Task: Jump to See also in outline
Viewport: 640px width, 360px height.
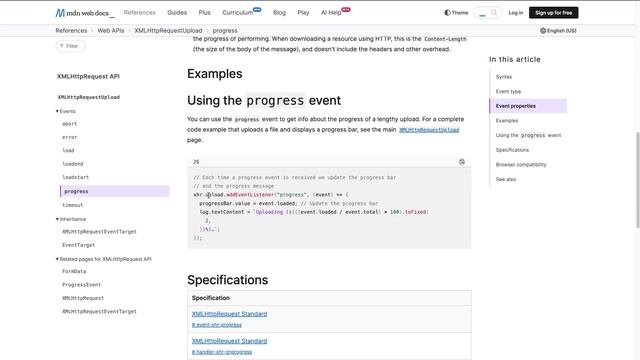Action: coord(506,179)
